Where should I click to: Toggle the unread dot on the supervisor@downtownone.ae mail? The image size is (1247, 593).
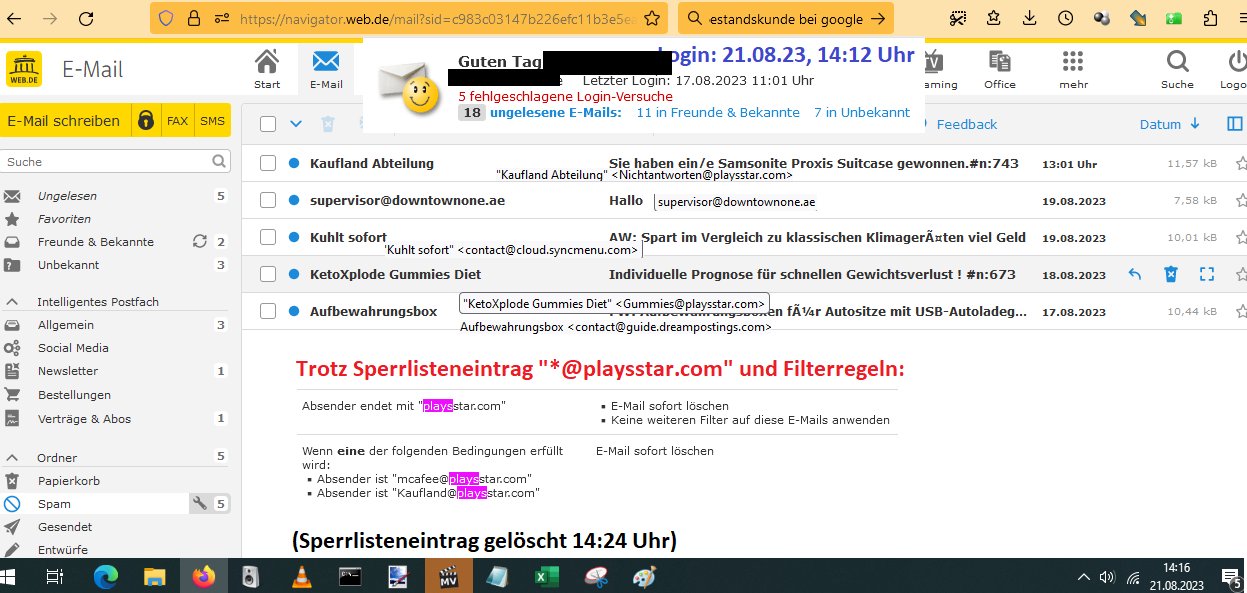click(x=294, y=200)
